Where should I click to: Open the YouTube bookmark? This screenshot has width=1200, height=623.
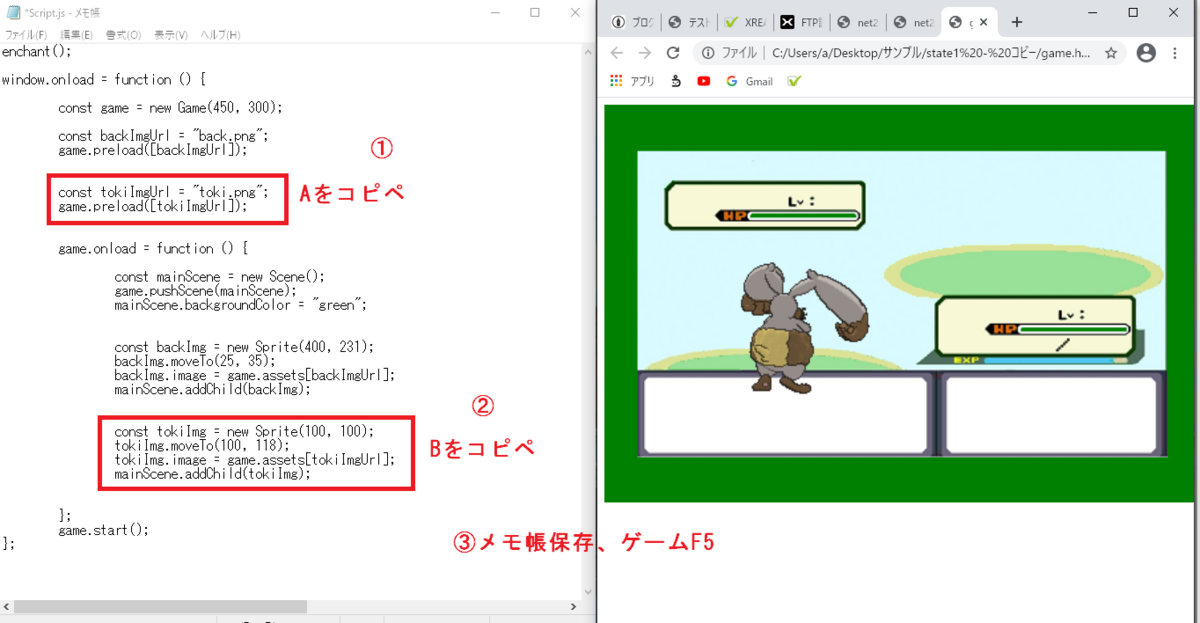704,81
